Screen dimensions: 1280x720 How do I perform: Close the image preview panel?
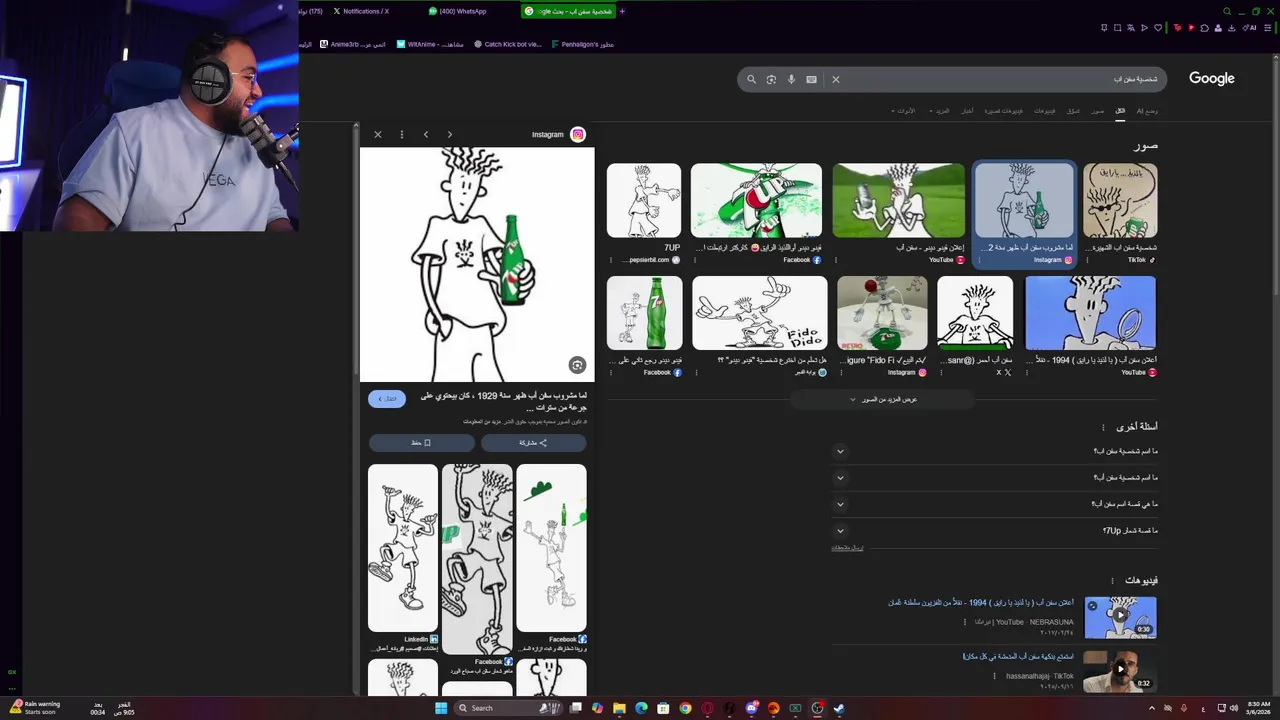[x=378, y=134]
